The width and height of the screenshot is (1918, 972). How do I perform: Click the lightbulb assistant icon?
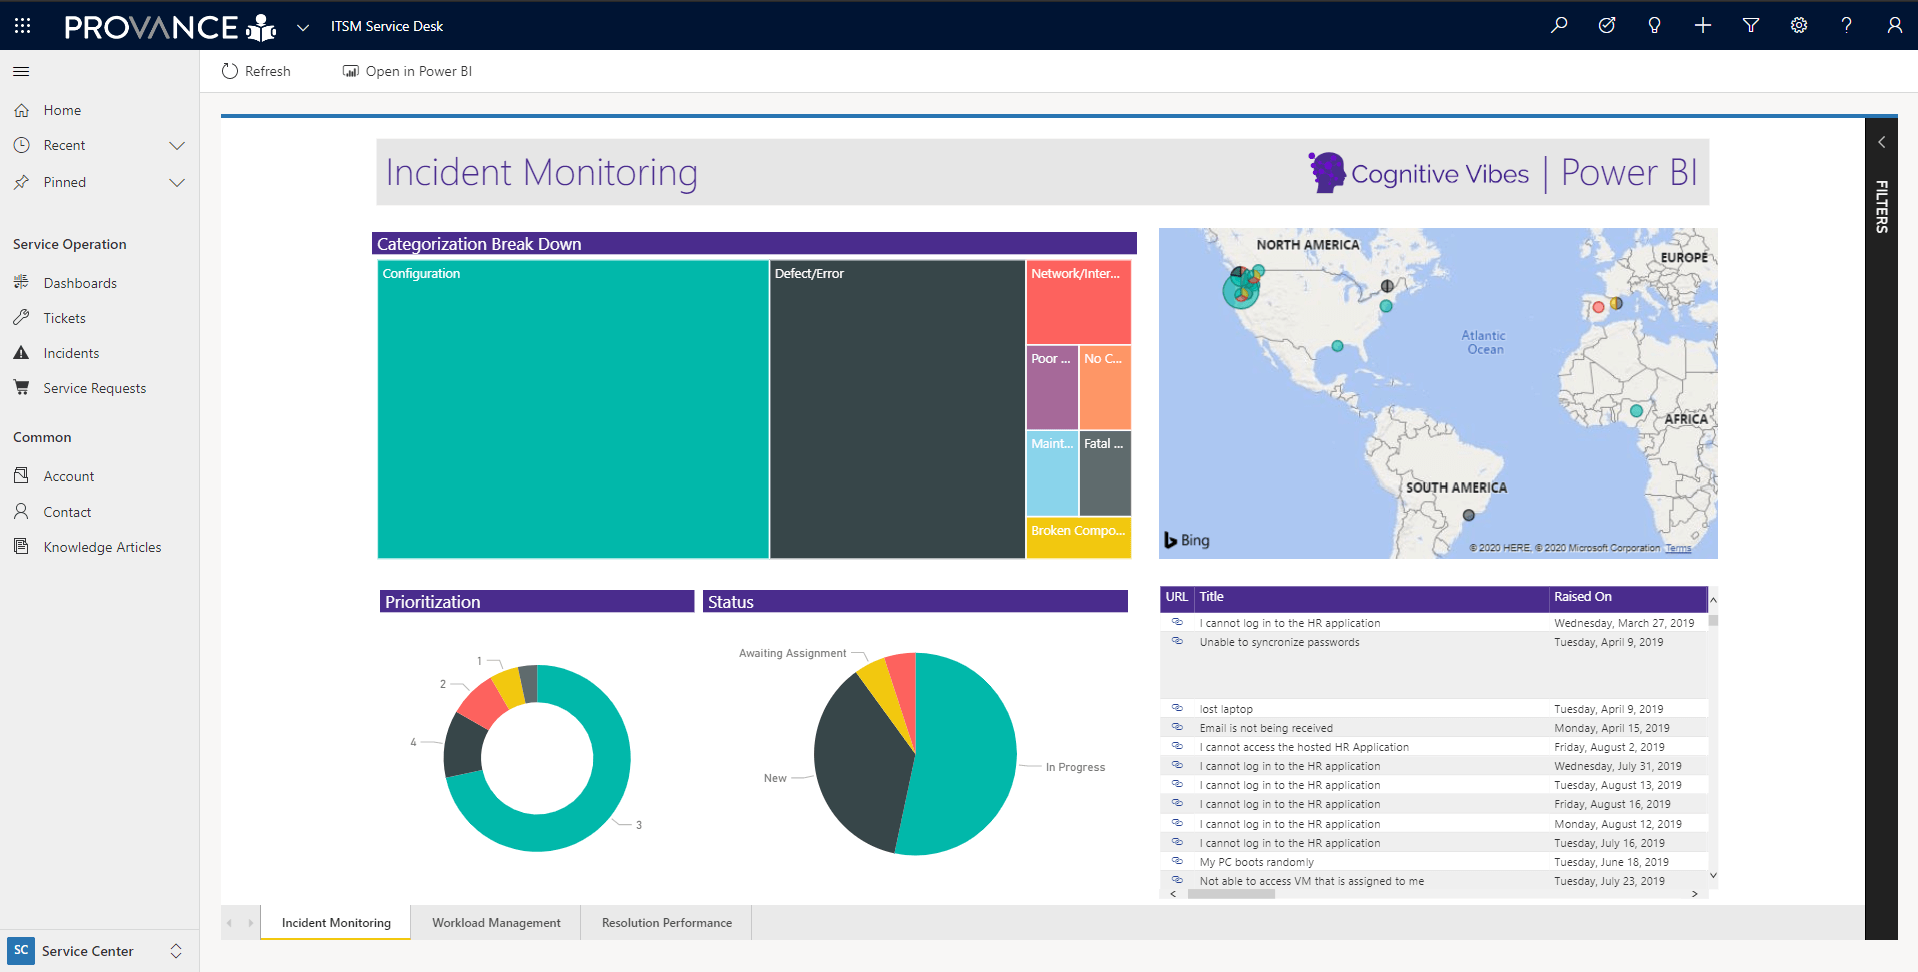[x=1655, y=26]
